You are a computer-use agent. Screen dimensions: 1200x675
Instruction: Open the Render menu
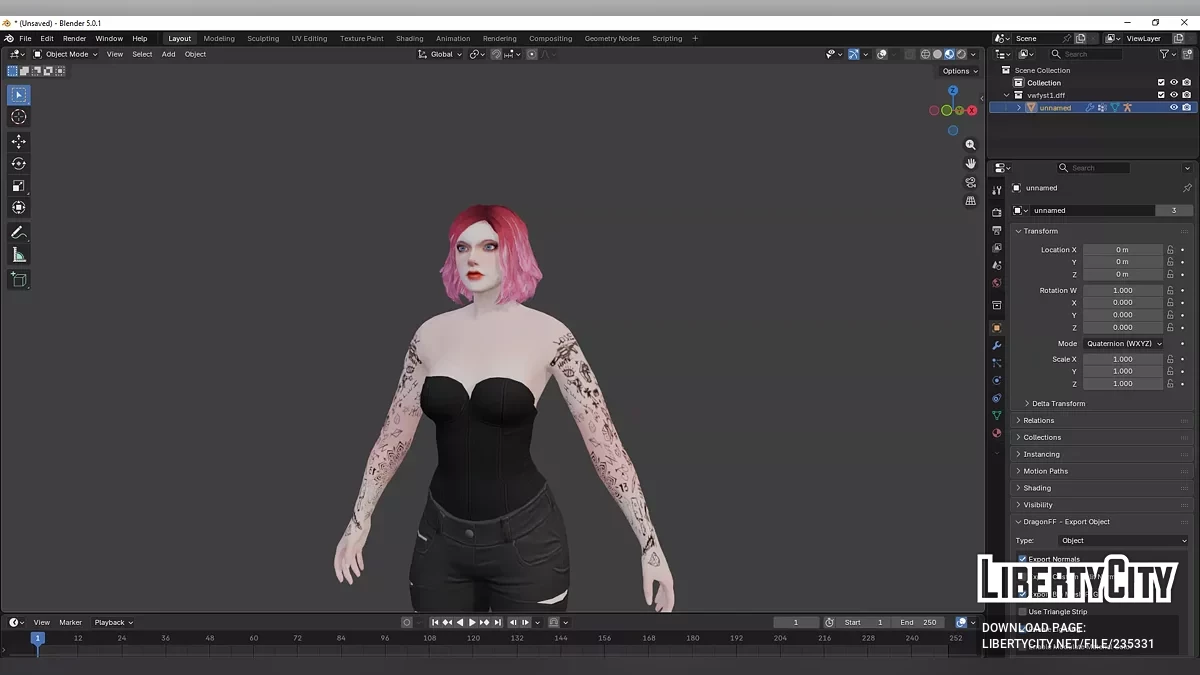coord(75,39)
